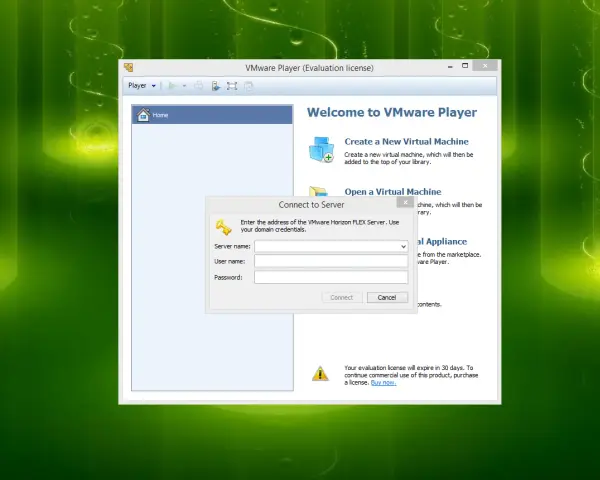Maximize the VMware Player window

click(465, 66)
